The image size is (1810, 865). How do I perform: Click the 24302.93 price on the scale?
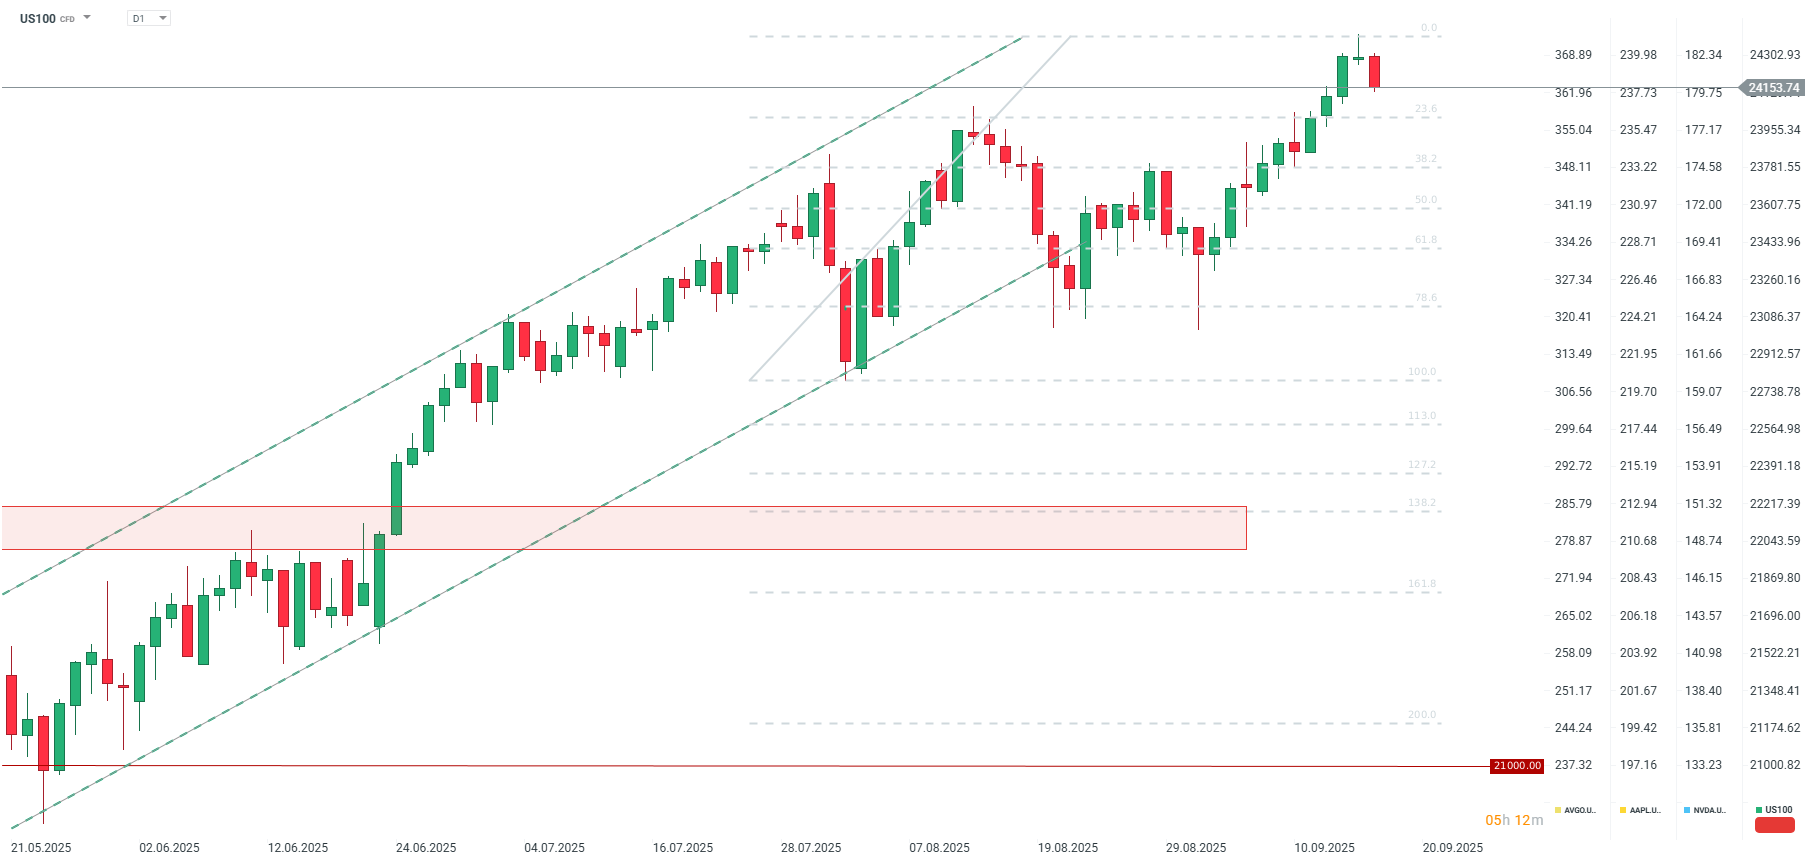pyautogui.click(x=1774, y=55)
